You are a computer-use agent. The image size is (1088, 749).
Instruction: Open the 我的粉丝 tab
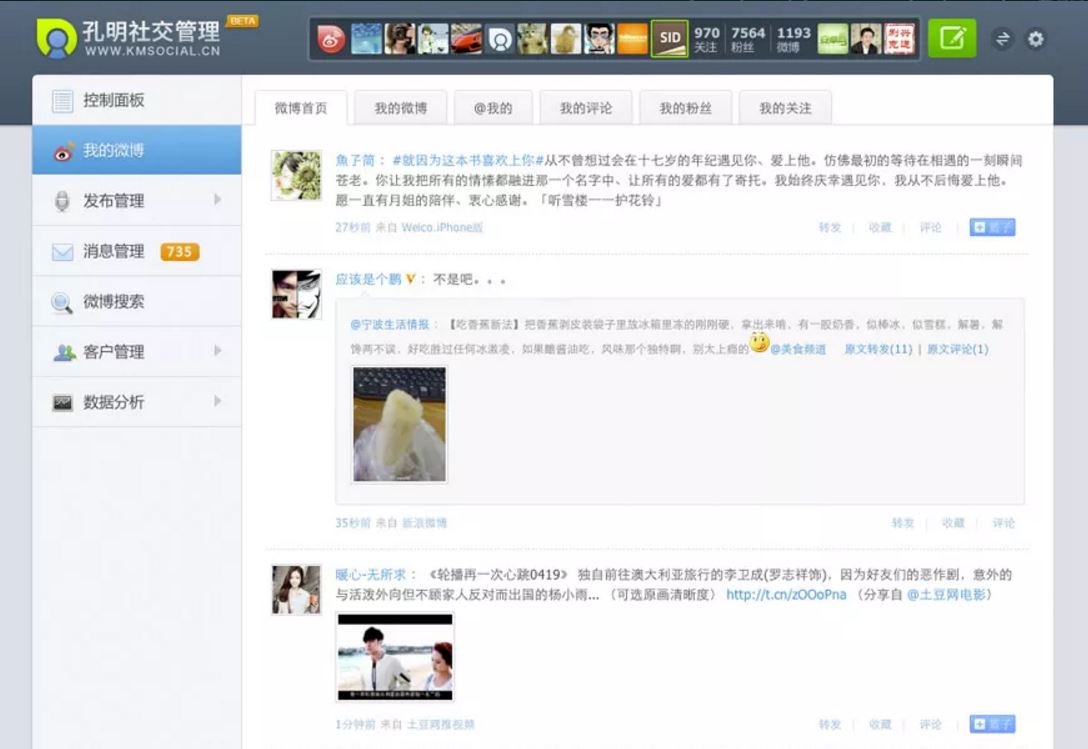[x=686, y=107]
